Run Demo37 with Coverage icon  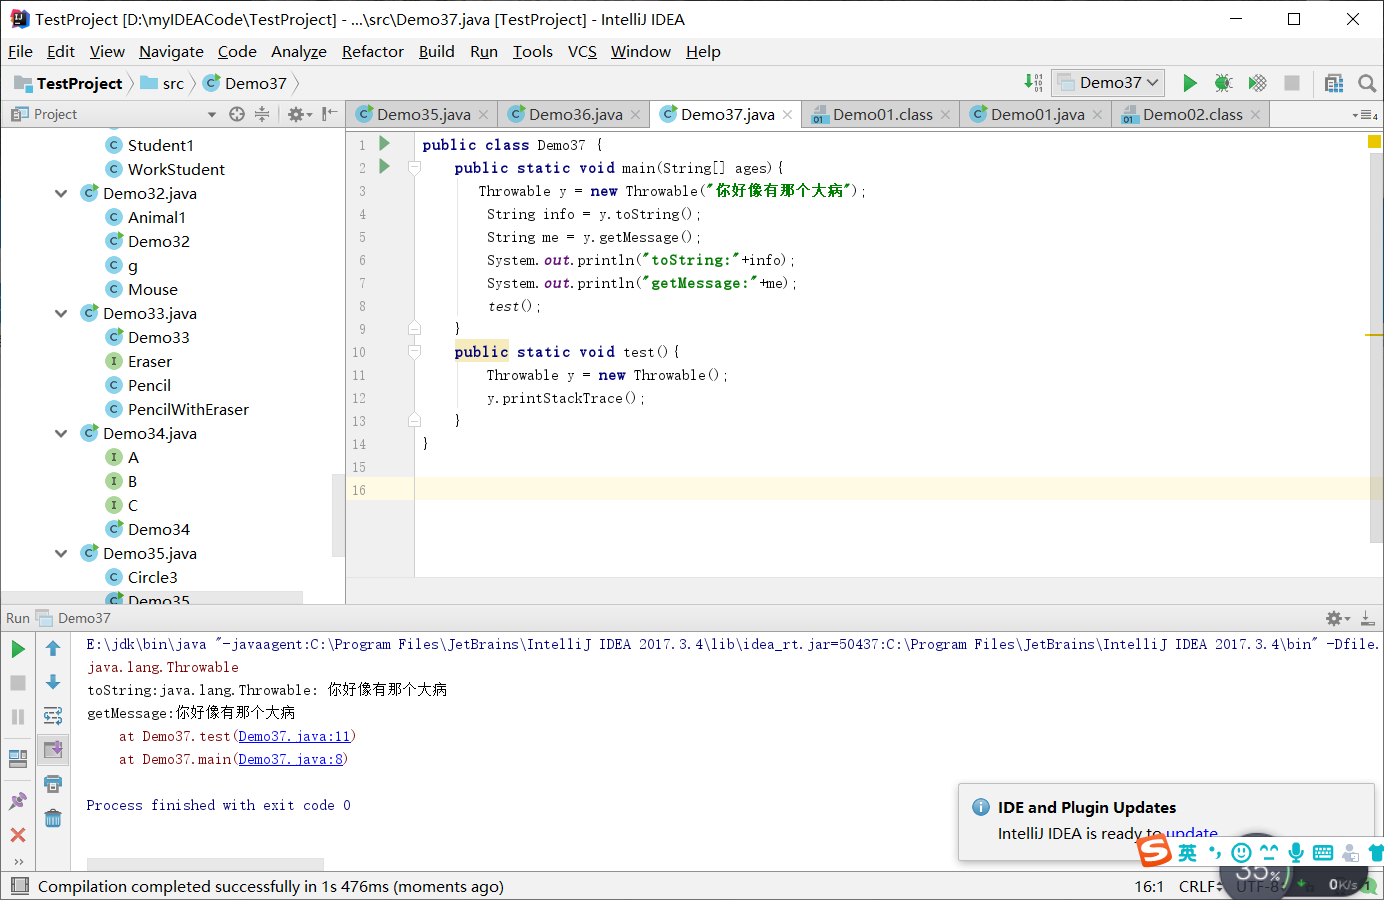click(x=1257, y=83)
